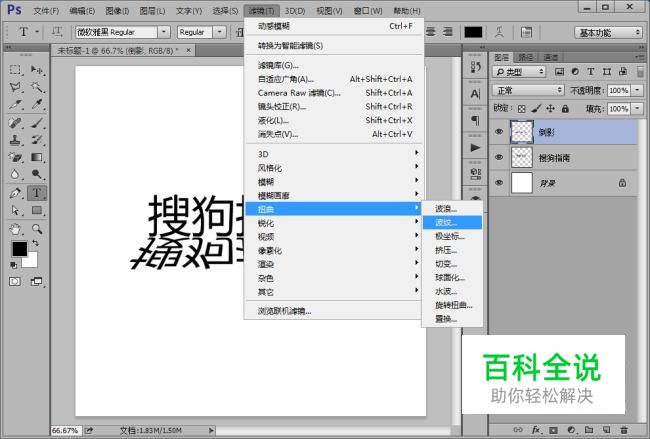Viewport: 650px width, 439px height.
Task: Choose 极坐标... in the 扭曲 submenu
Action: pyautogui.click(x=452, y=236)
